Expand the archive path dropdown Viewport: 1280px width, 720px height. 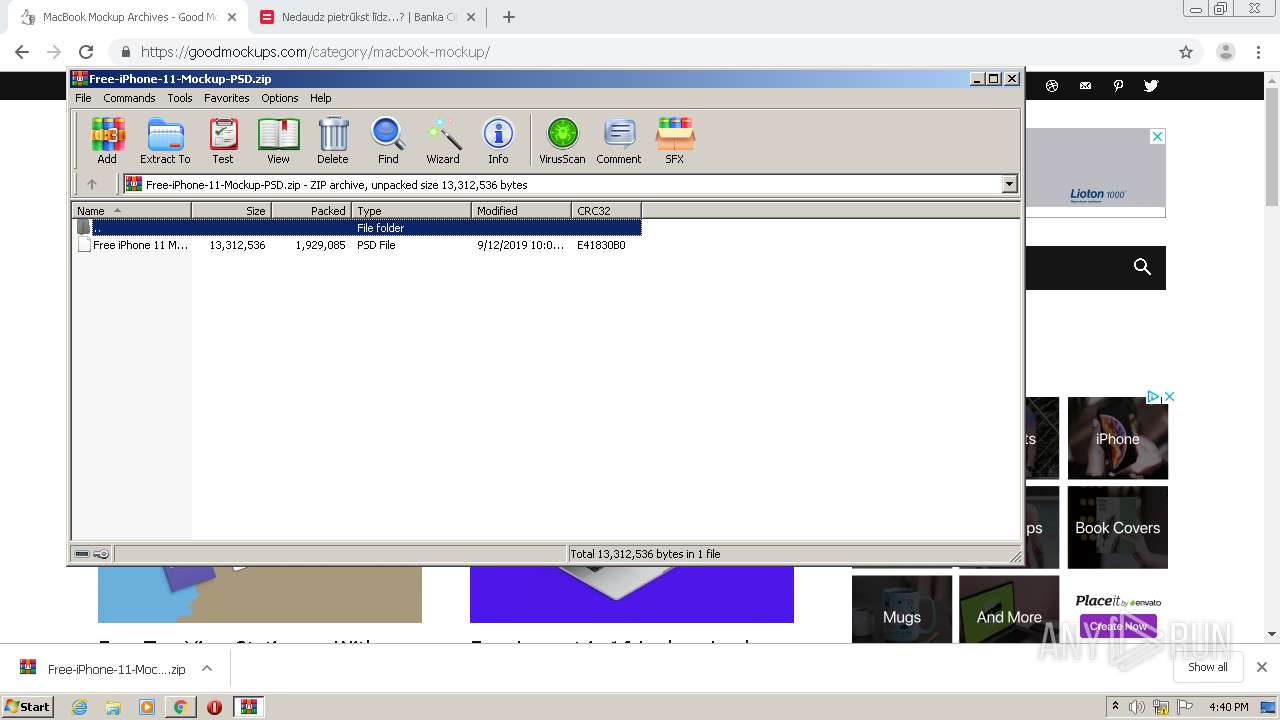(1009, 184)
